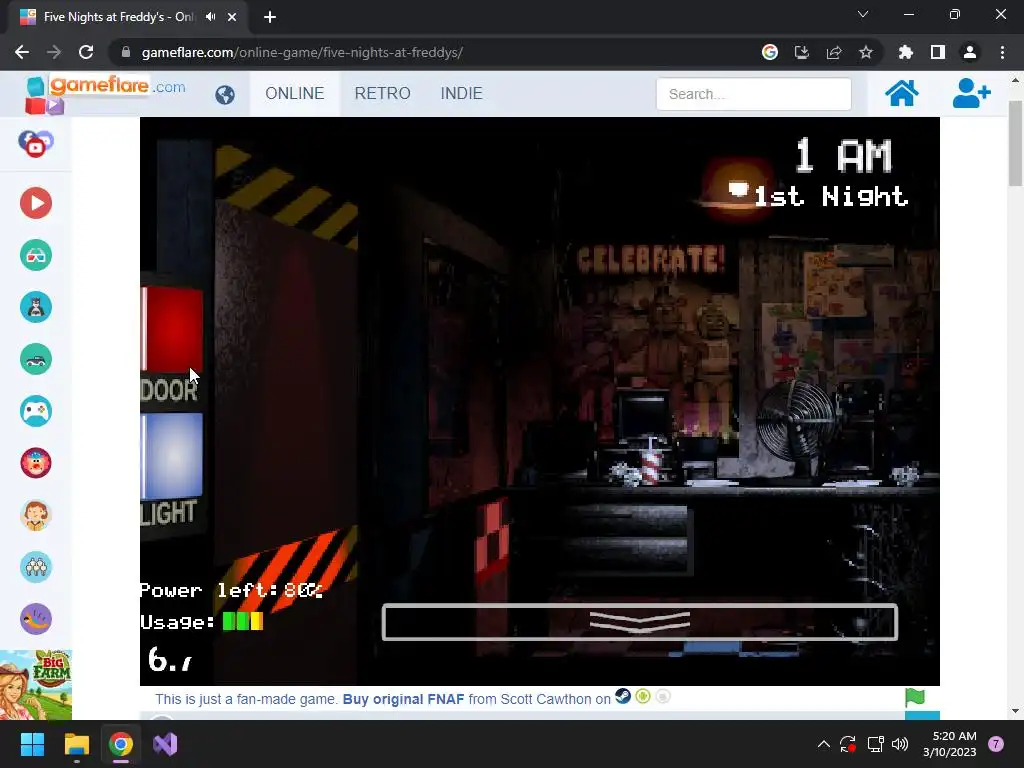Focus the Search input field
Image resolution: width=1024 pixels, height=768 pixels.
coord(754,94)
